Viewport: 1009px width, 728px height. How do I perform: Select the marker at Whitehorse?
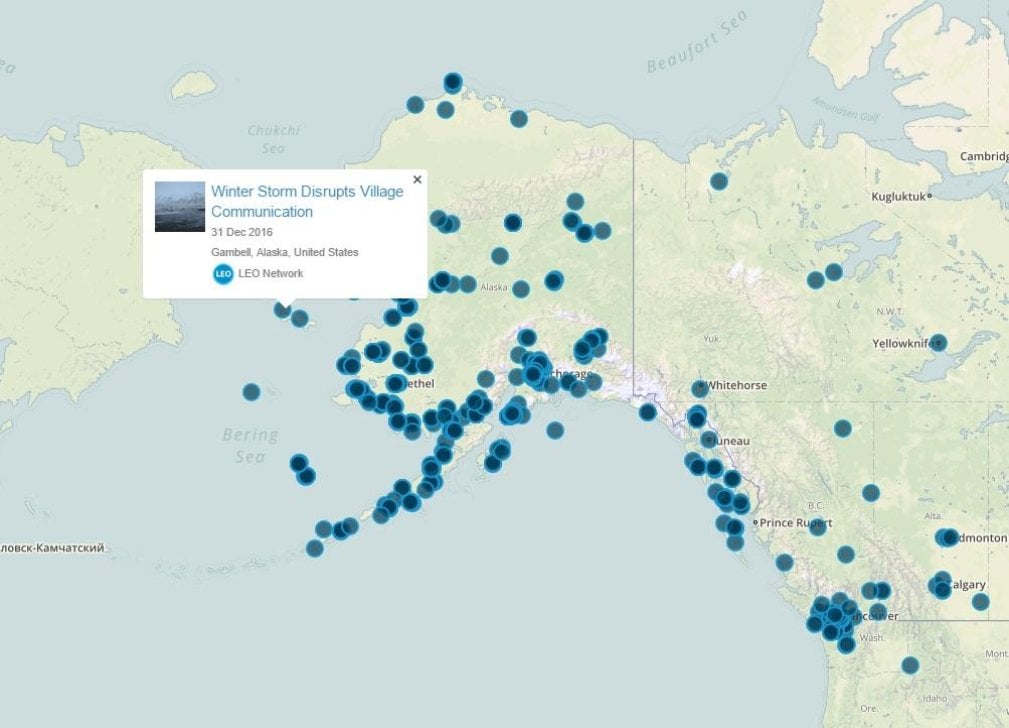(700, 389)
